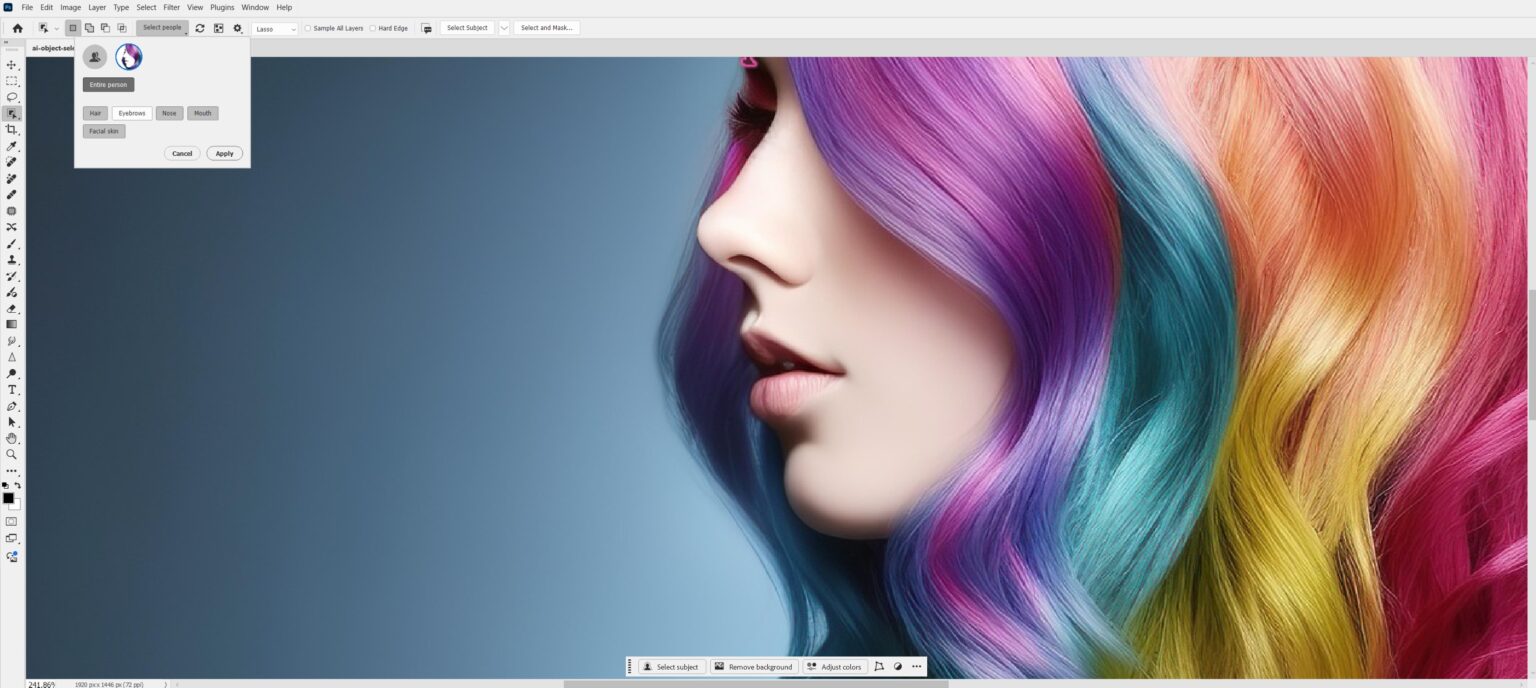This screenshot has height=688, width=1536.
Task: Click Apply in the Select people panel
Action: [x=224, y=153]
